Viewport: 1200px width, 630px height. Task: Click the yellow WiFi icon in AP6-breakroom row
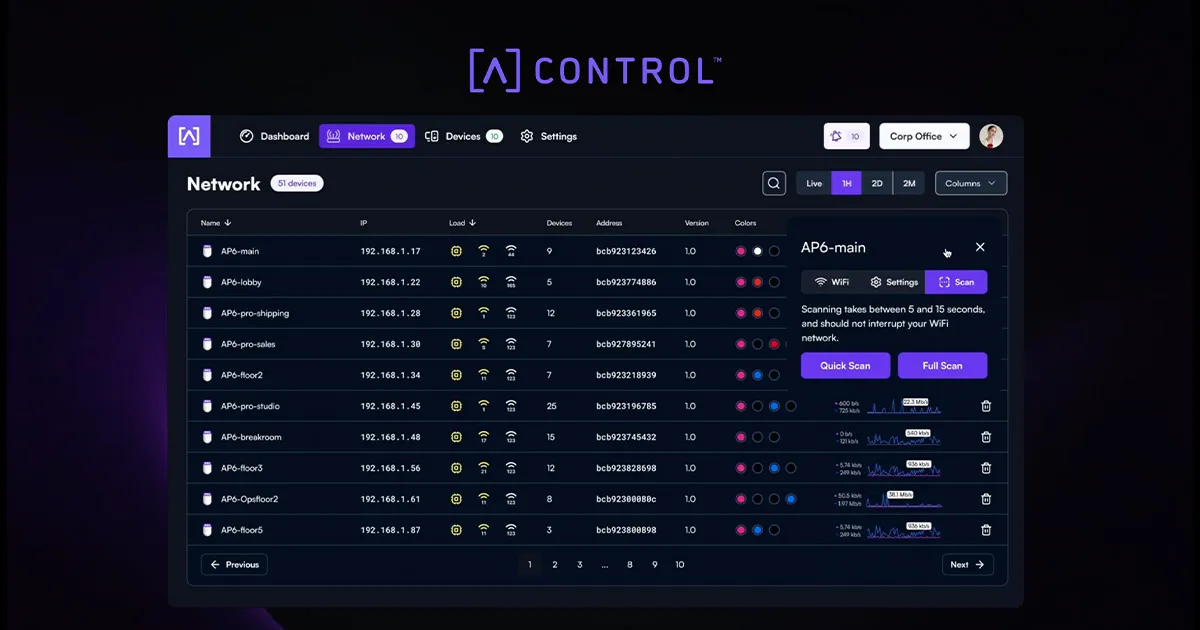tap(483, 437)
